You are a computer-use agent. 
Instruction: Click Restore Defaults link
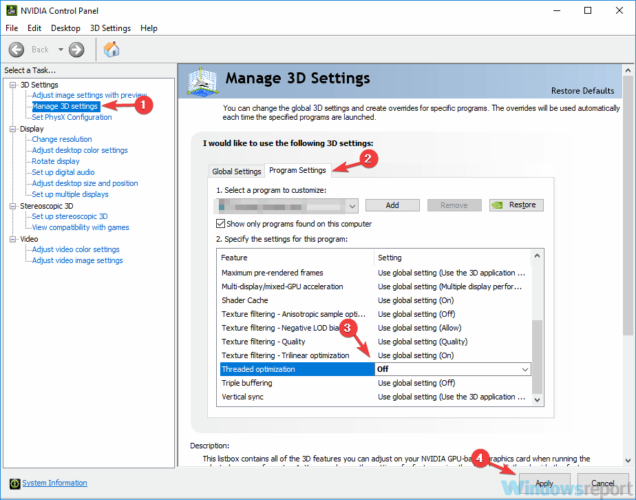[582, 91]
